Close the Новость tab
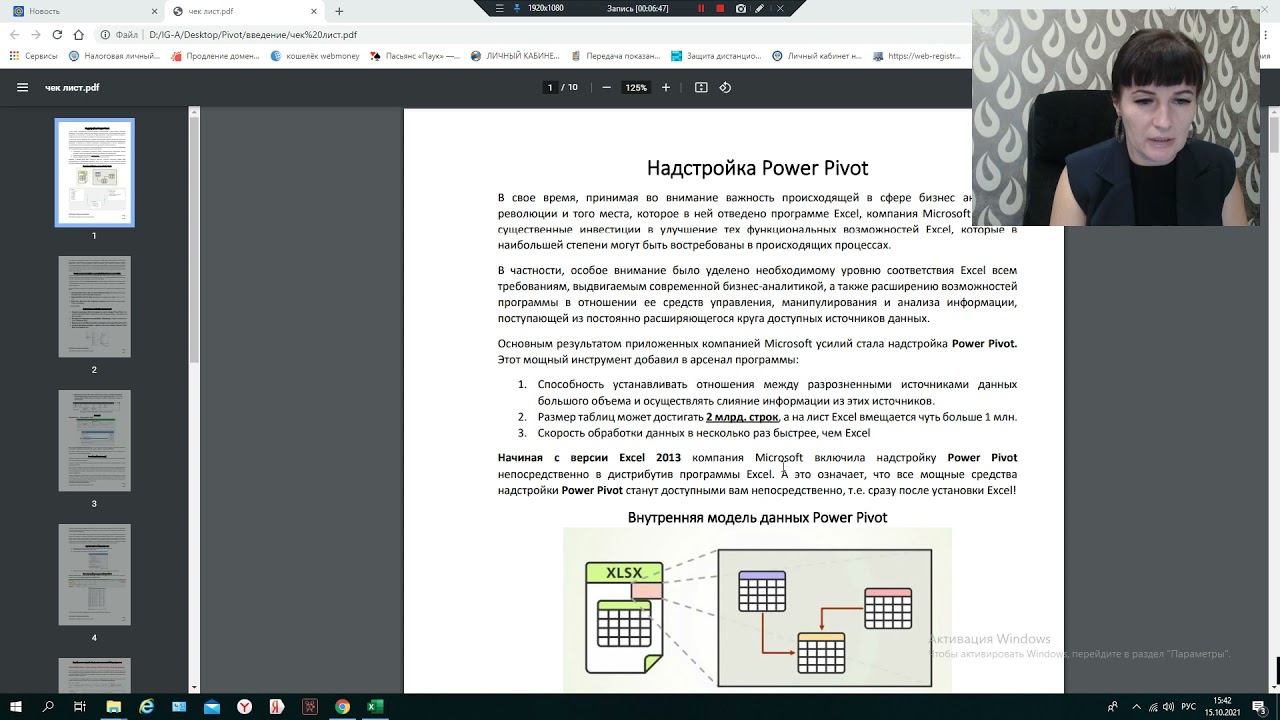 [x=154, y=11]
